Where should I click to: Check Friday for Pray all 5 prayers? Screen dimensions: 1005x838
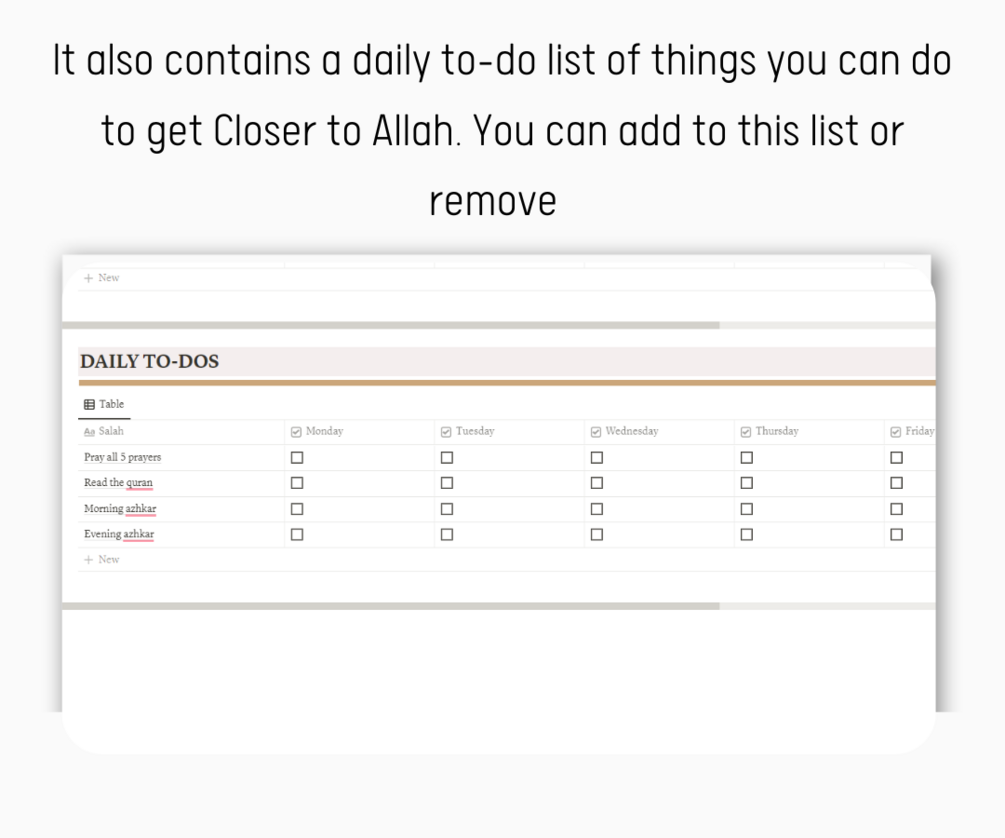(897, 458)
